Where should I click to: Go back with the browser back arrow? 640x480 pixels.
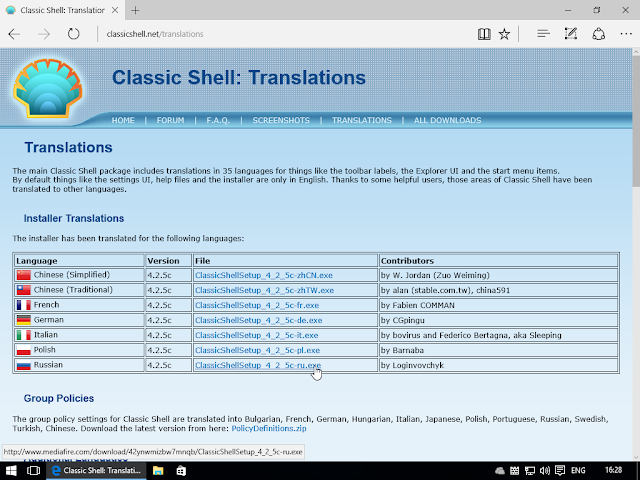14,34
